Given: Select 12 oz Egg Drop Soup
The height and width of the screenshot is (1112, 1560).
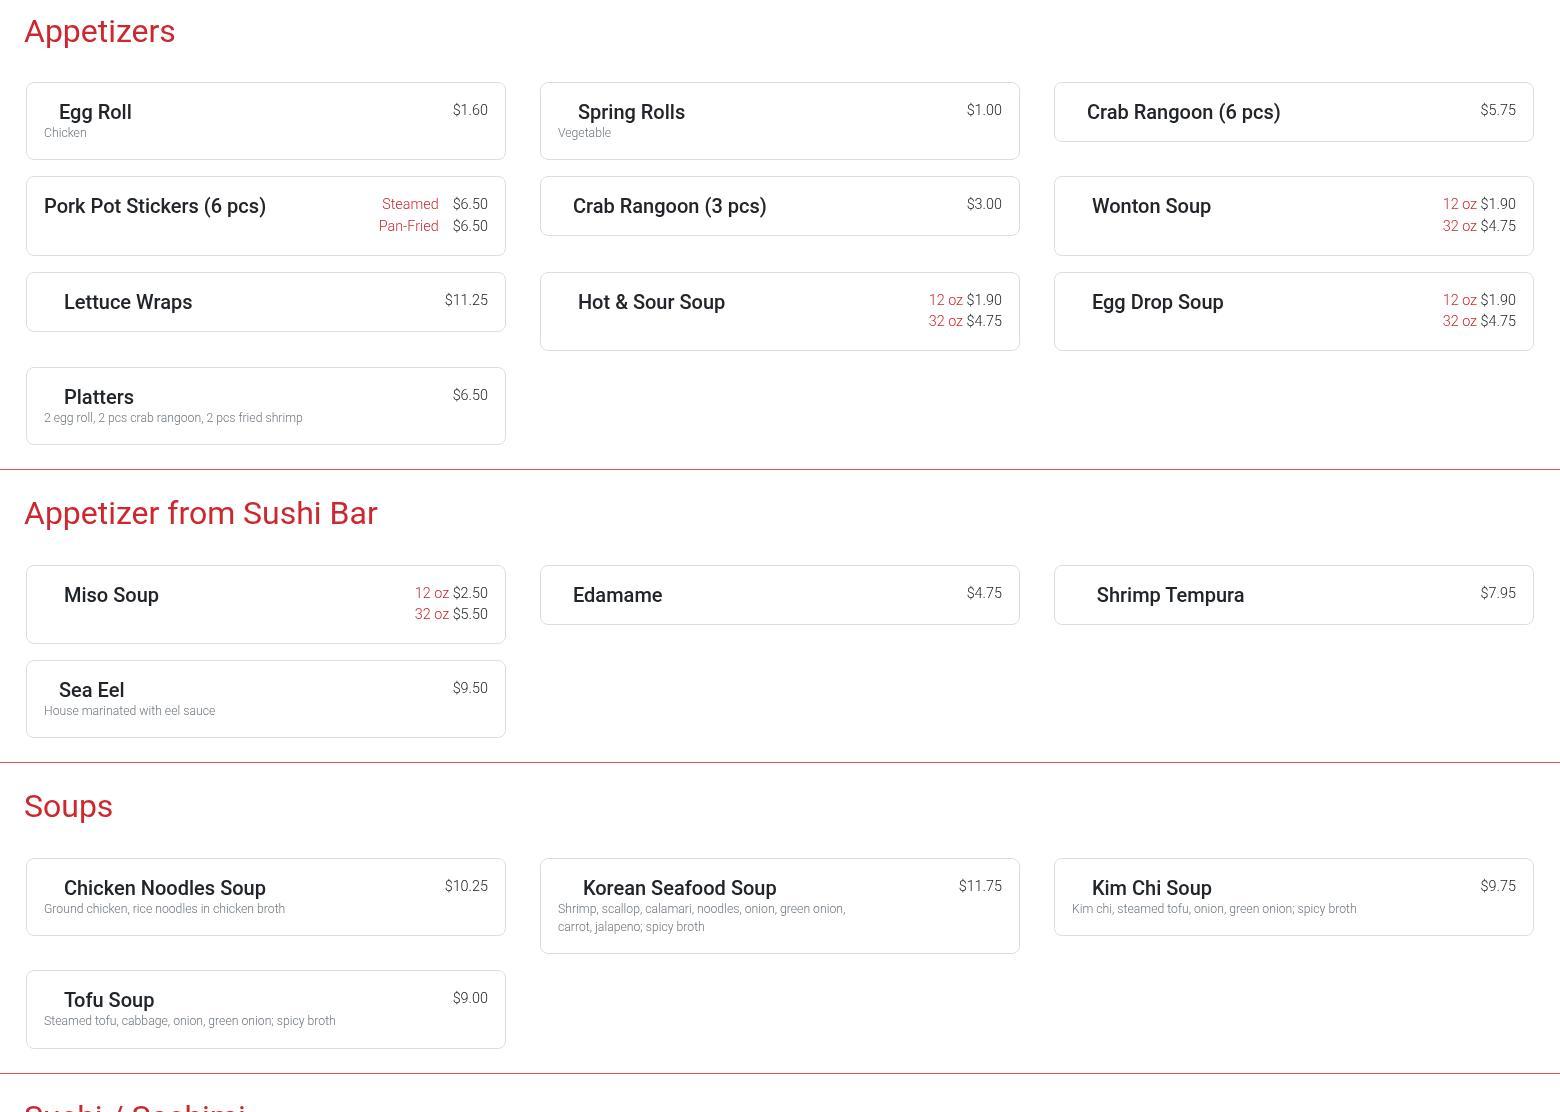Looking at the screenshot, I should pyautogui.click(x=1478, y=300).
